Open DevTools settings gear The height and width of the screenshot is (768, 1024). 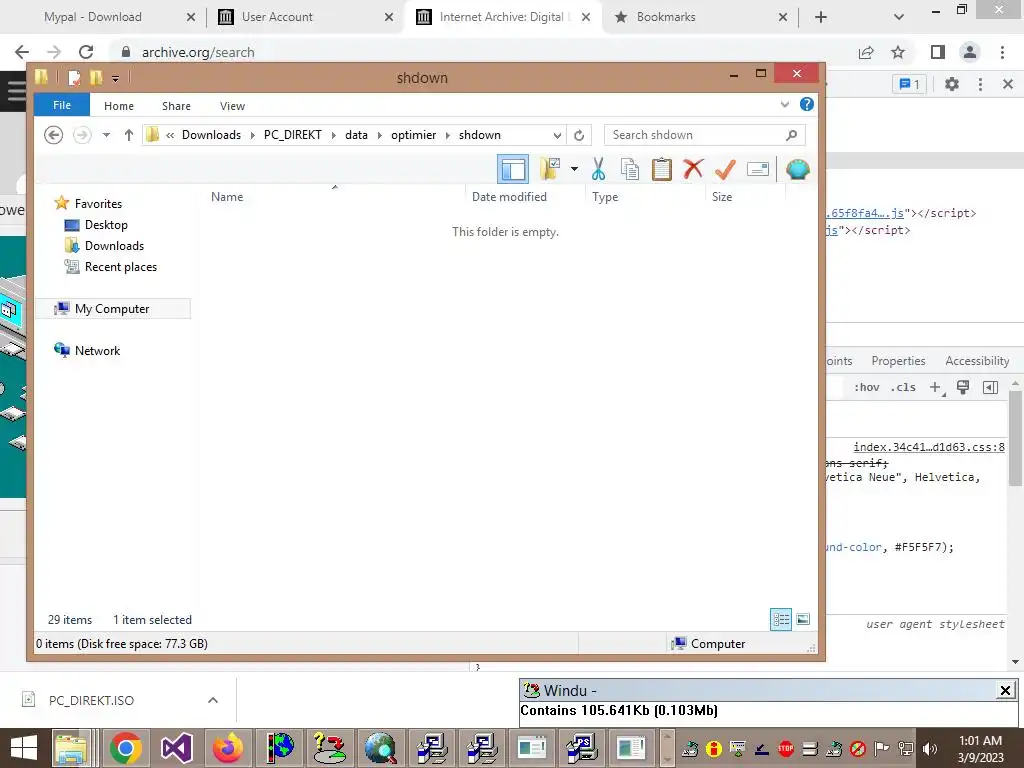pos(952,84)
